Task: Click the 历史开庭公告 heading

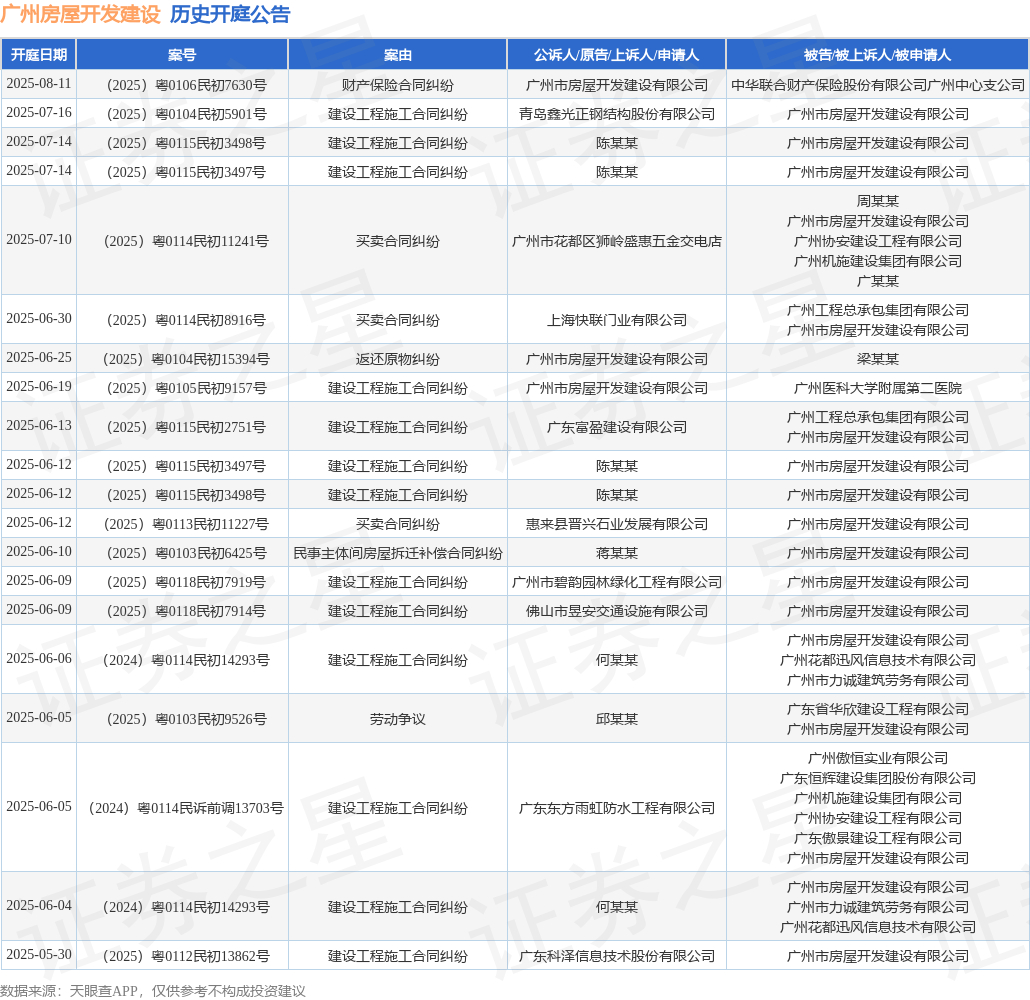Action: (230, 14)
